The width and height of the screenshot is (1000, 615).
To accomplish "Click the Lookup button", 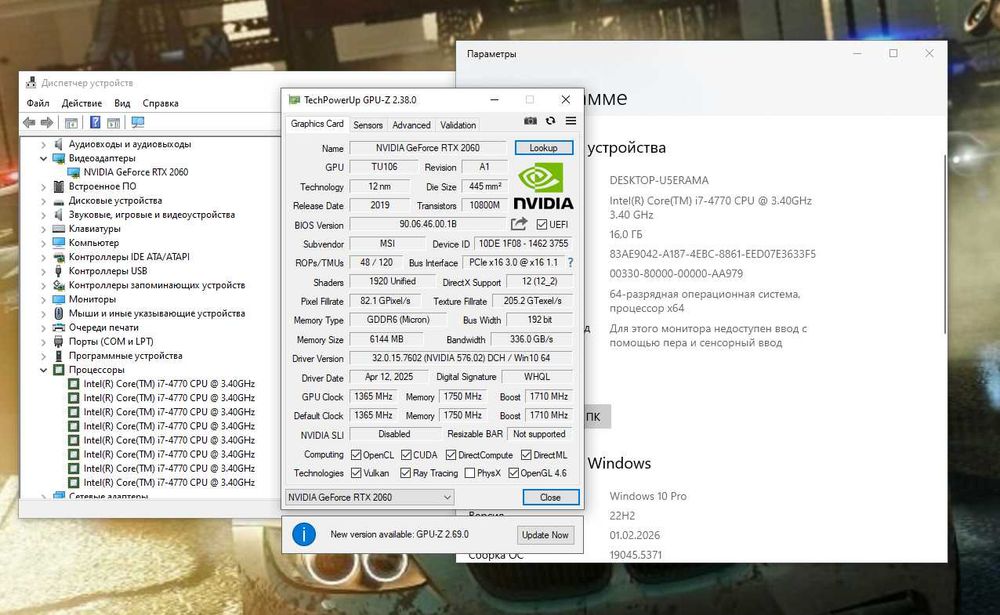I will (x=543, y=147).
